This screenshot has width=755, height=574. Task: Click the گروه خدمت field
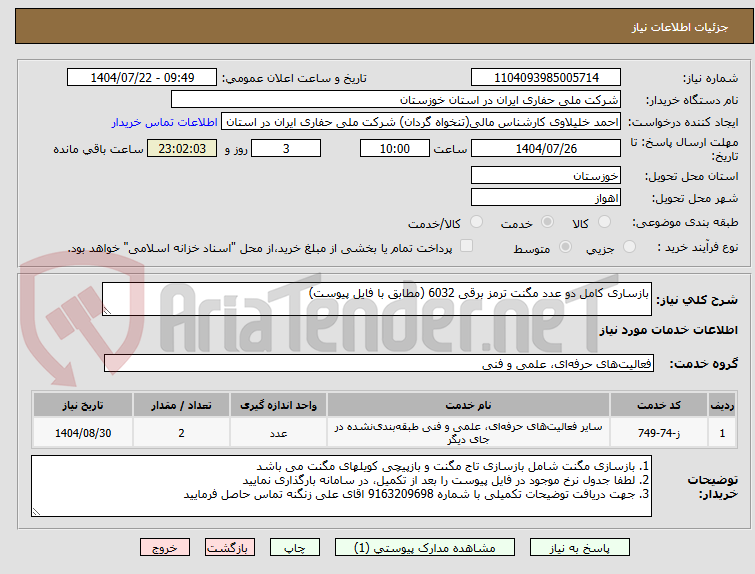click(379, 364)
